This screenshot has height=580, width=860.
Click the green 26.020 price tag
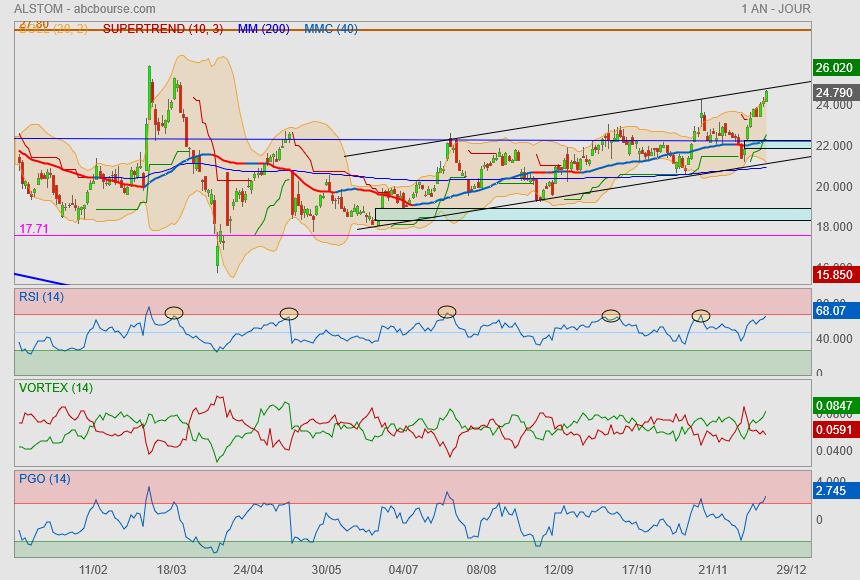click(834, 68)
